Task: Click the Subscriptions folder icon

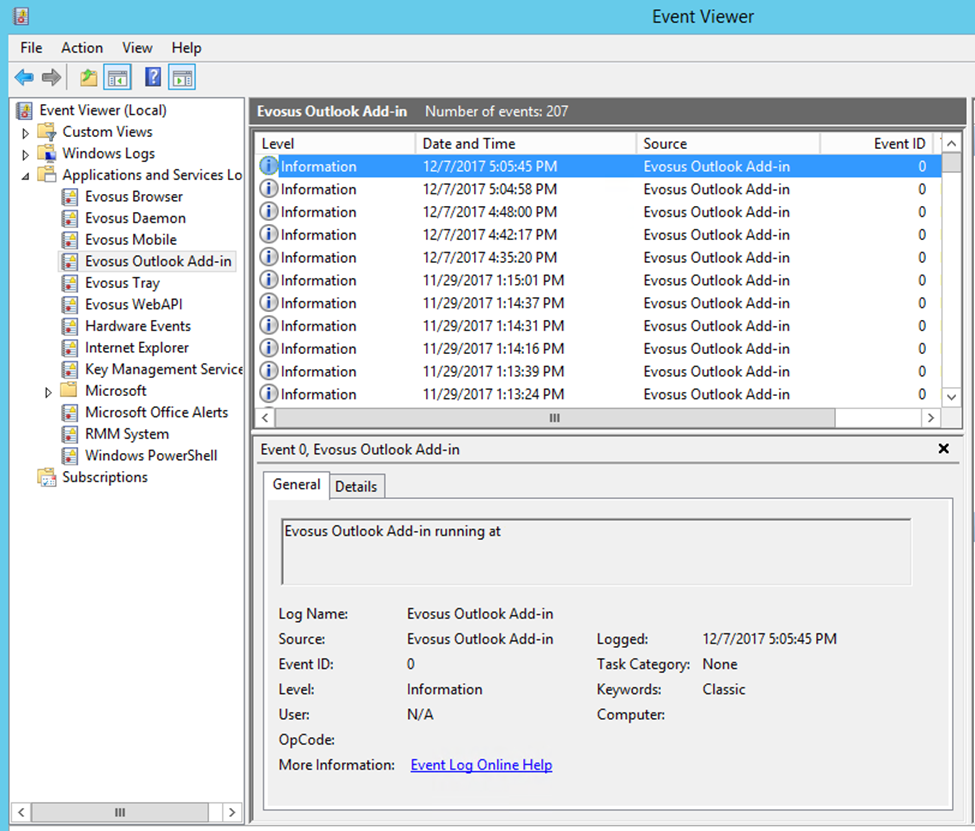Action: pyautogui.click(x=47, y=477)
